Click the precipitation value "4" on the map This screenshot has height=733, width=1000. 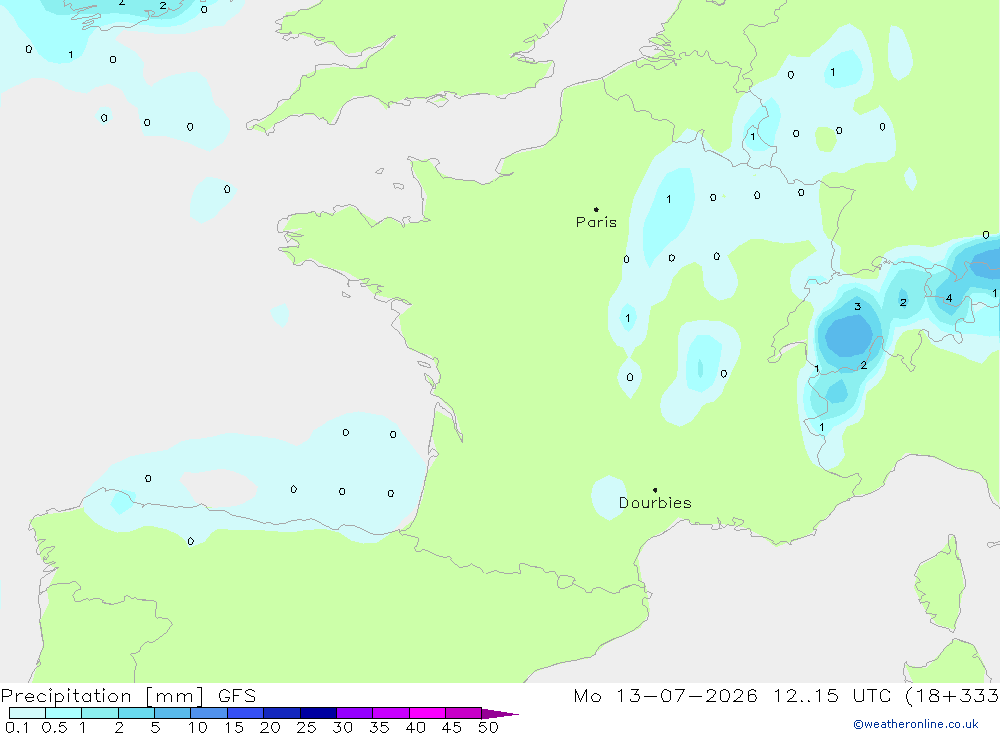coord(949,298)
